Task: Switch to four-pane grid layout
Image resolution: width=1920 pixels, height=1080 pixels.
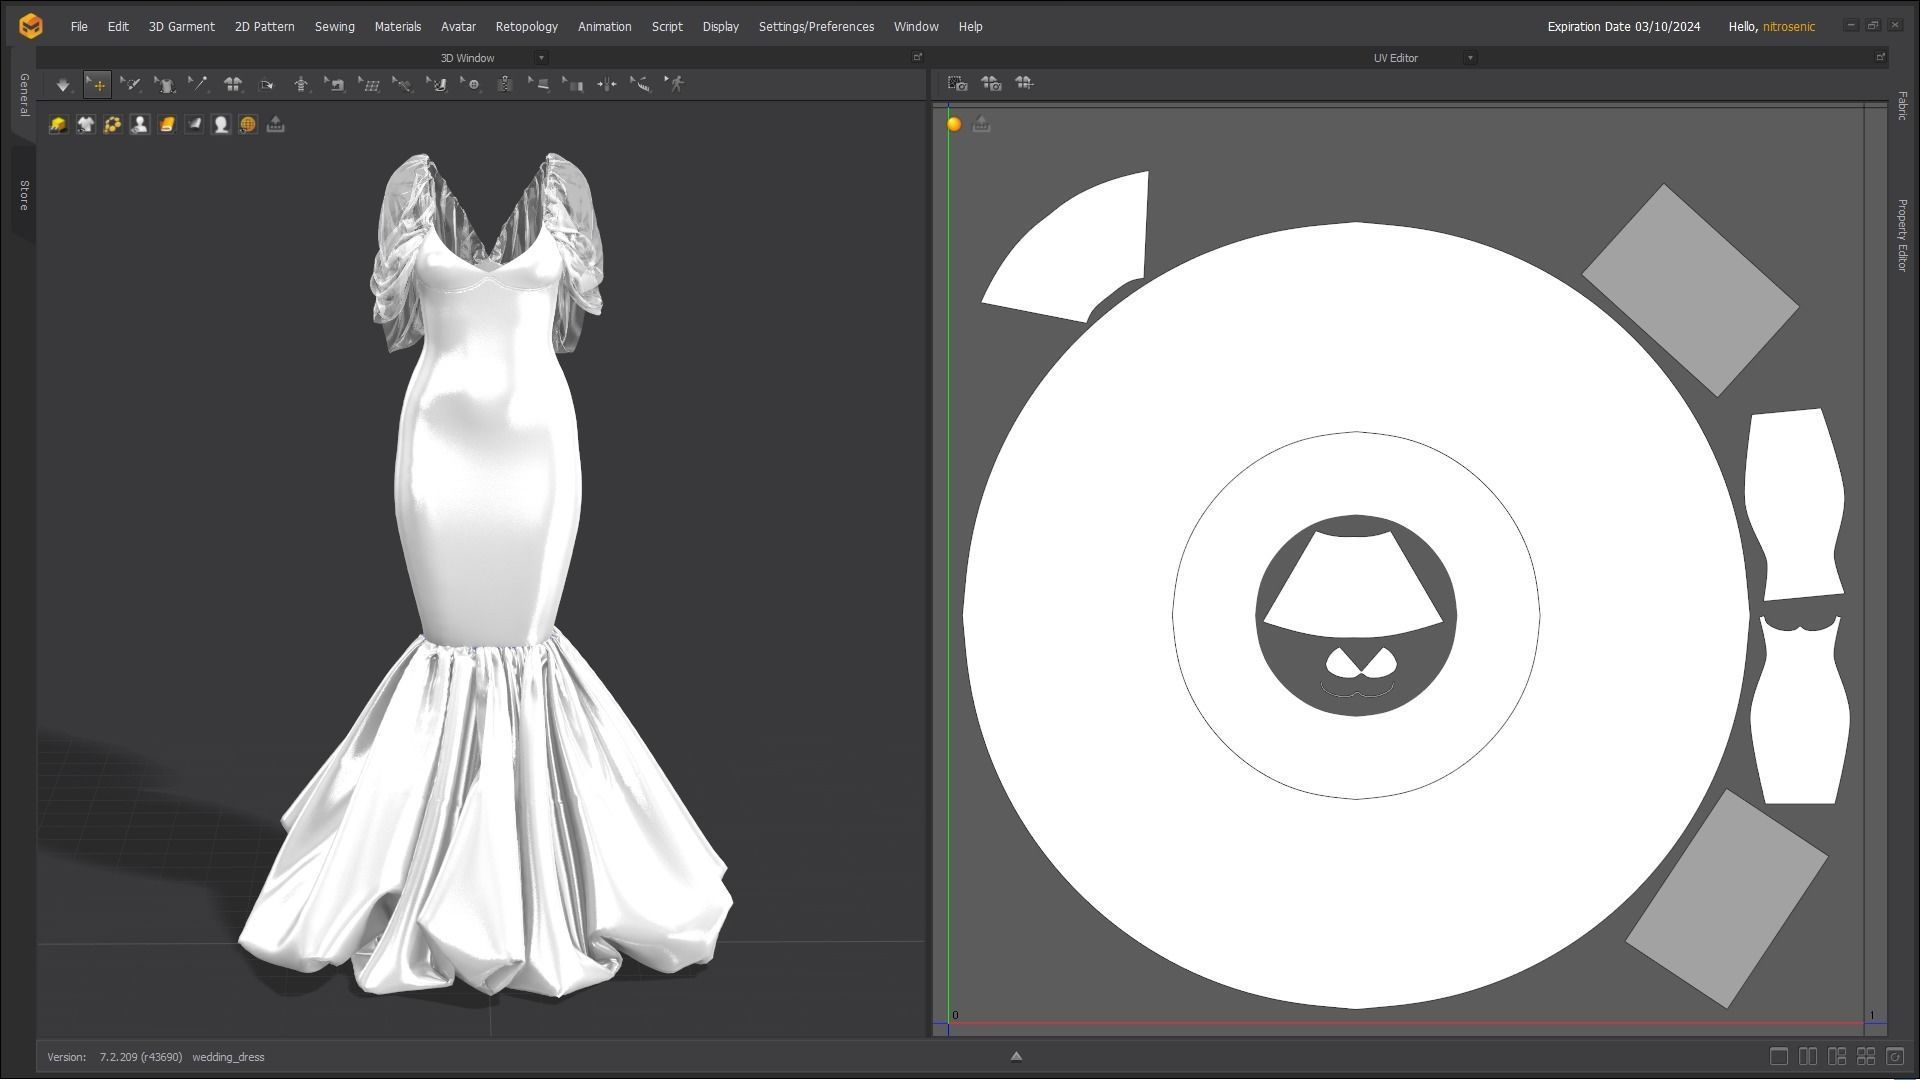Action: 1865,1056
